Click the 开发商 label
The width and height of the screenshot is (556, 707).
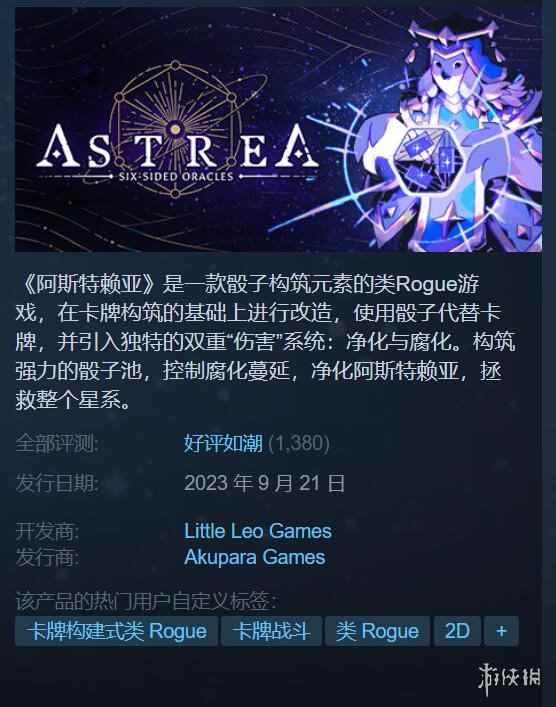pyautogui.click(x=47, y=531)
